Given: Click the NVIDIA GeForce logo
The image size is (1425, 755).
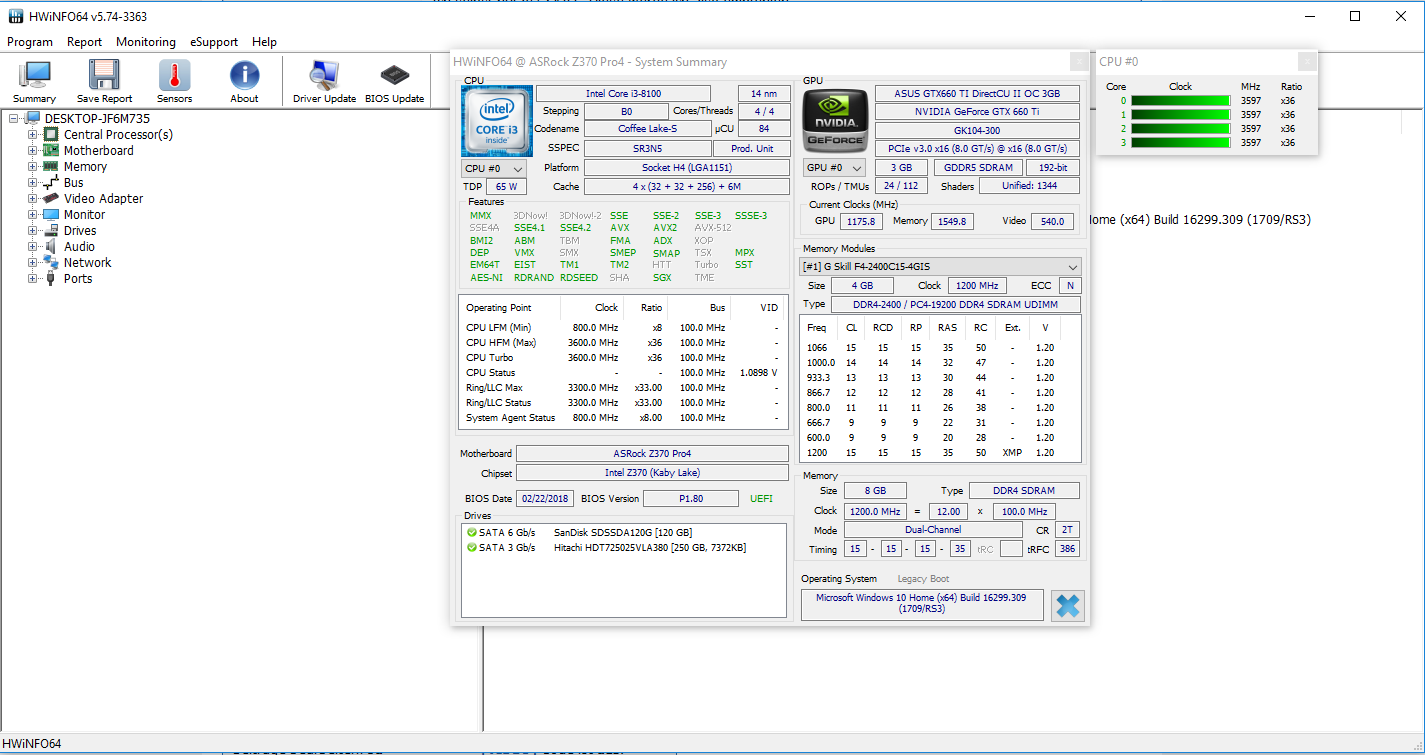Looking at the screenshot, I should click(x=836, y=120).
